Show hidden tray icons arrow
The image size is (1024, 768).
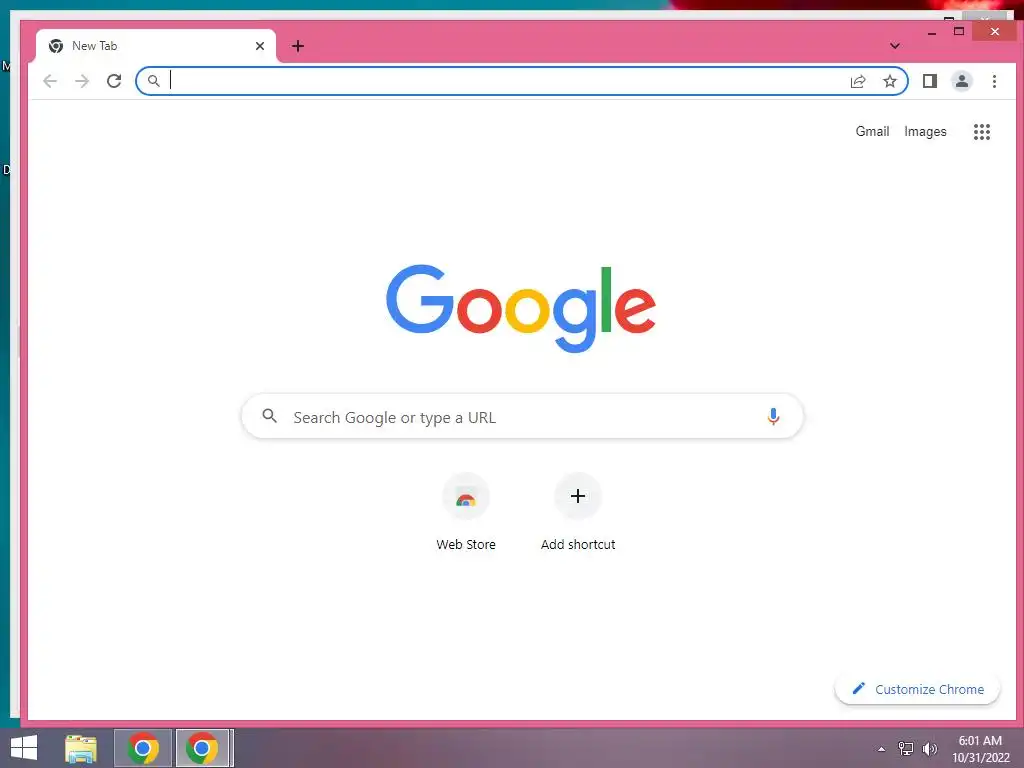click(882, 749)
